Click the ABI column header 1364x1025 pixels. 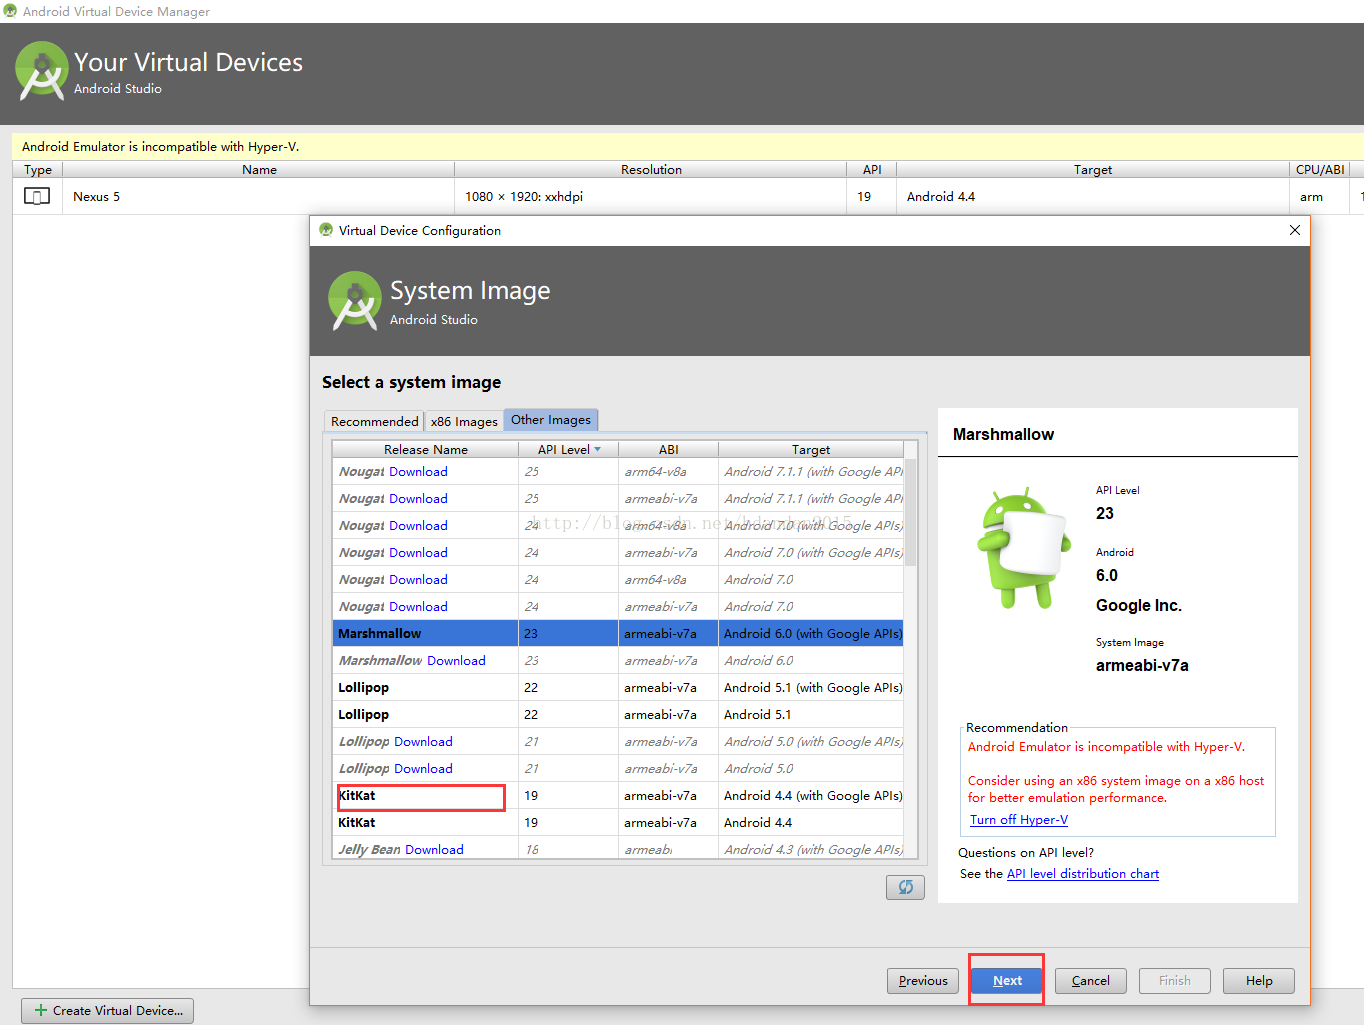(x=668, y=449)
